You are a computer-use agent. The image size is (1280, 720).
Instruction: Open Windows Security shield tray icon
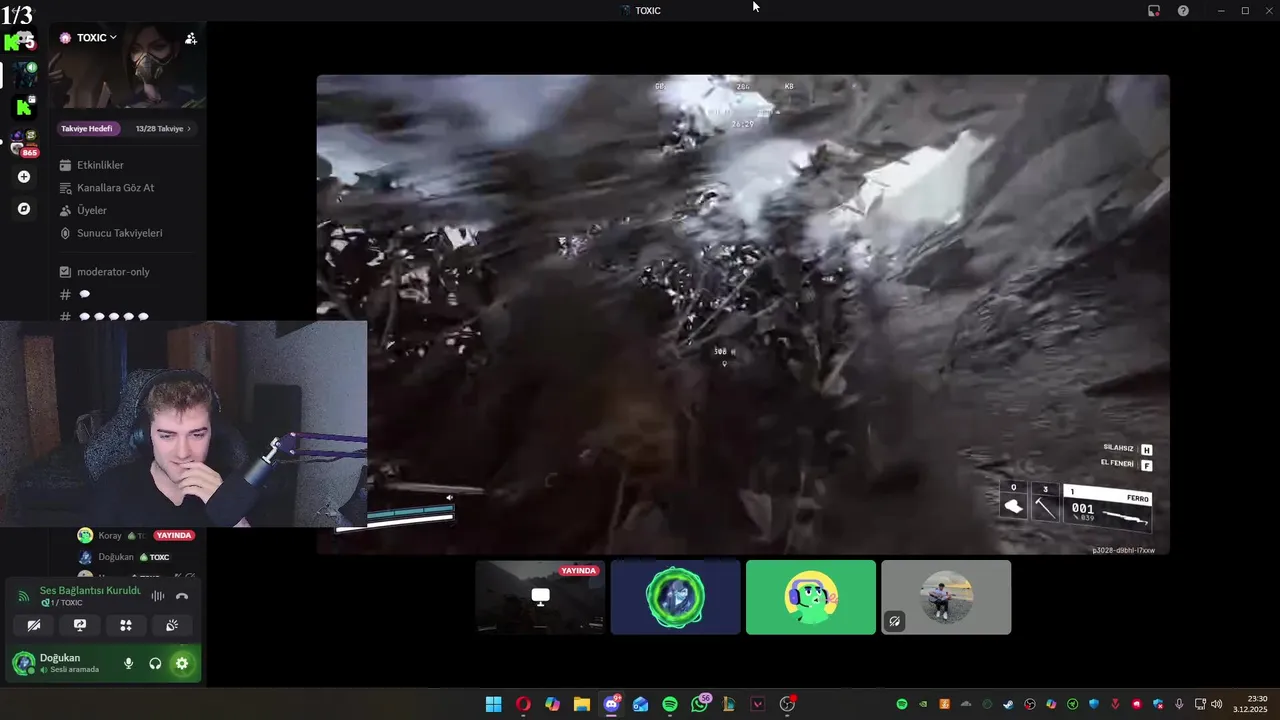pyautogui.click(x=1094, y=704)
